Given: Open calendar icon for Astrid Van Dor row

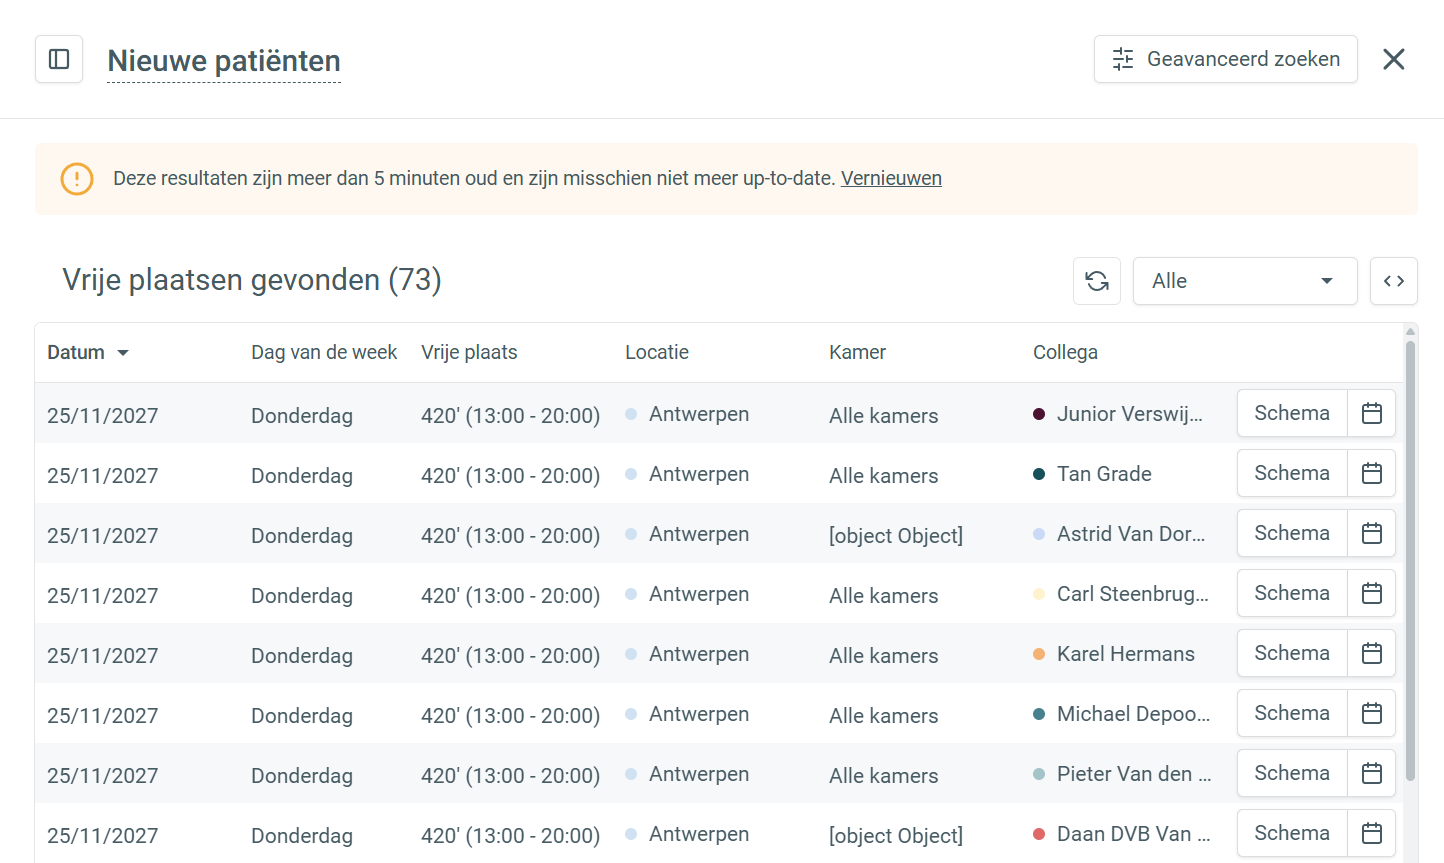Looking at the screenshot, I should (1372, 533).
